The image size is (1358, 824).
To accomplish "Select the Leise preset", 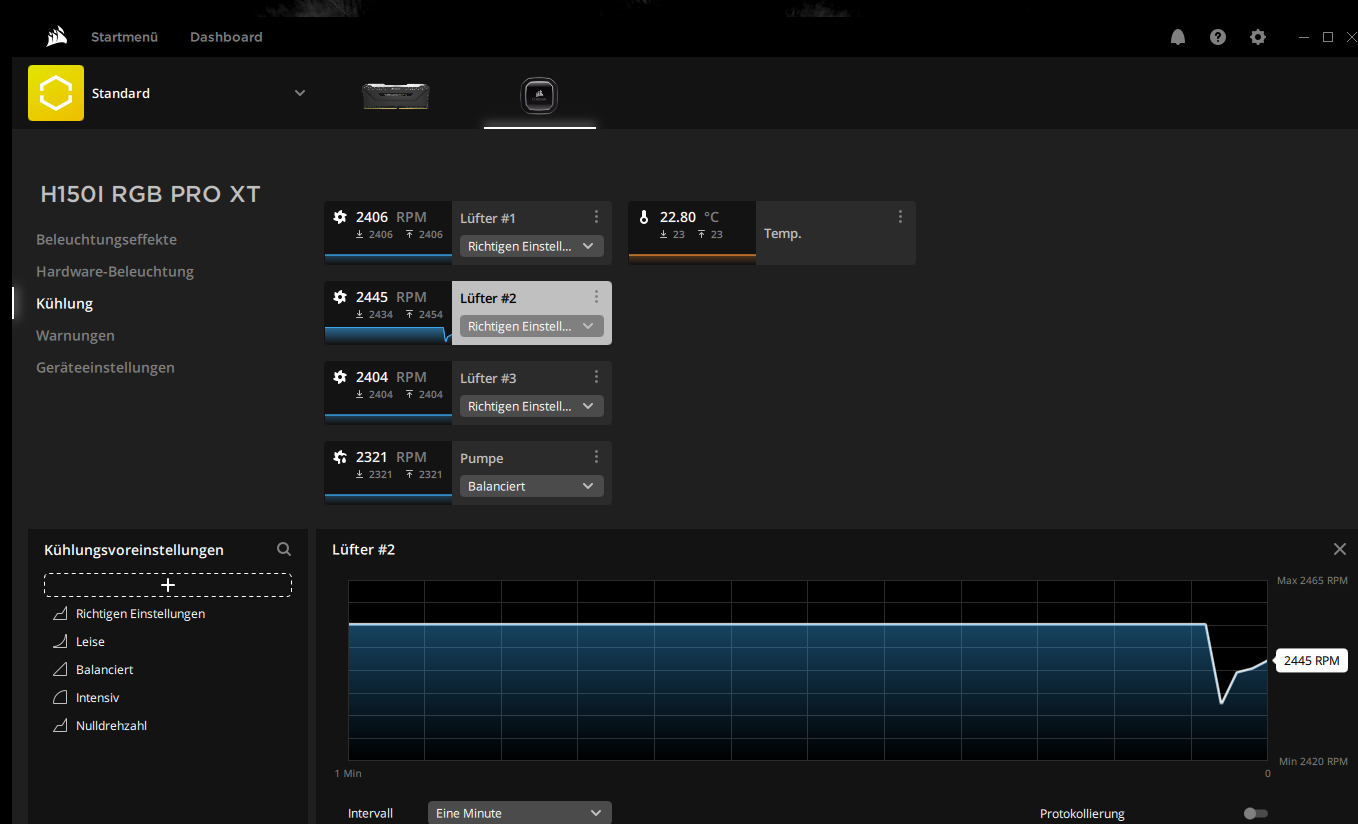I will coord(90,642).
